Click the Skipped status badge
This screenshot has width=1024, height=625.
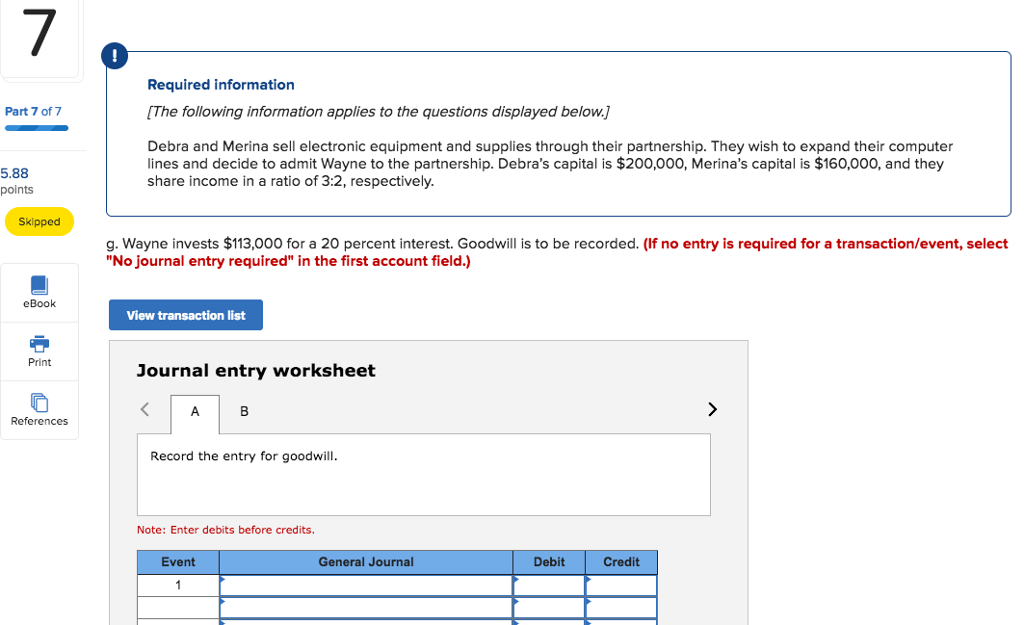pos(39,222)
